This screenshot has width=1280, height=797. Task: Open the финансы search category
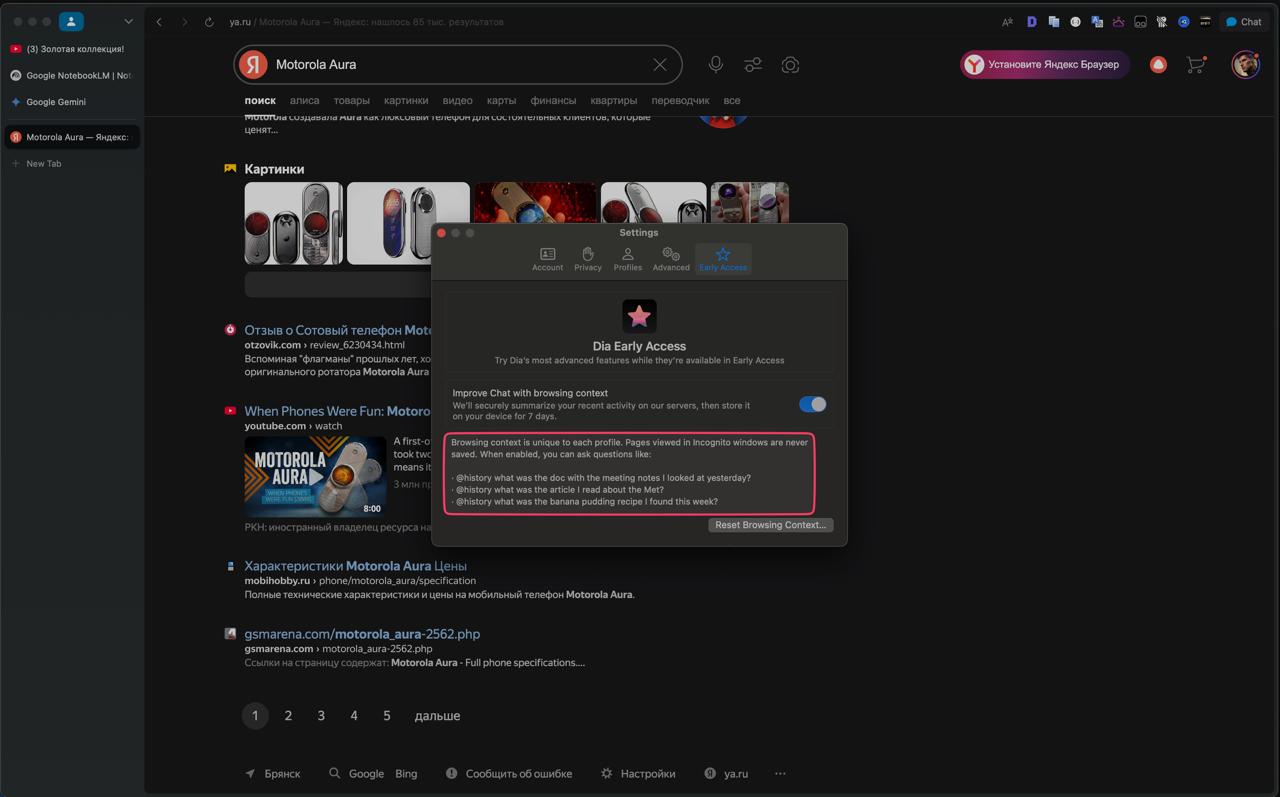click(x=553, y=101)
